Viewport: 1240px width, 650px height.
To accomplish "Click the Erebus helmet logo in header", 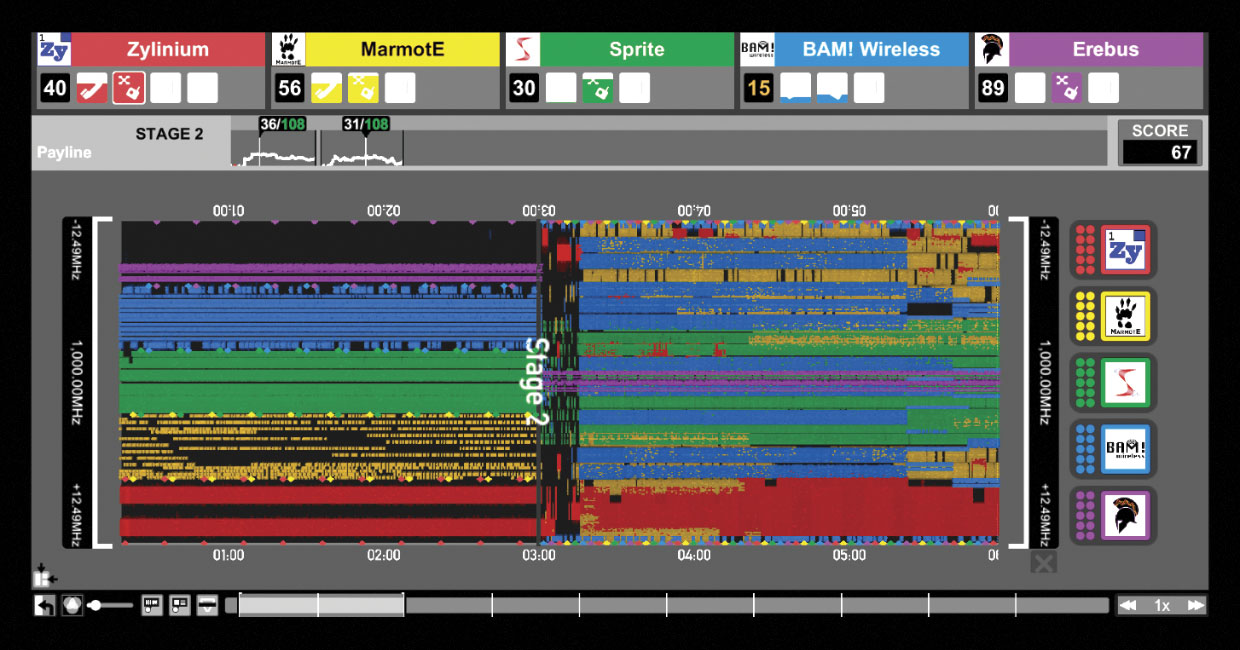I will pyautogui.click(x=991, y=49).
